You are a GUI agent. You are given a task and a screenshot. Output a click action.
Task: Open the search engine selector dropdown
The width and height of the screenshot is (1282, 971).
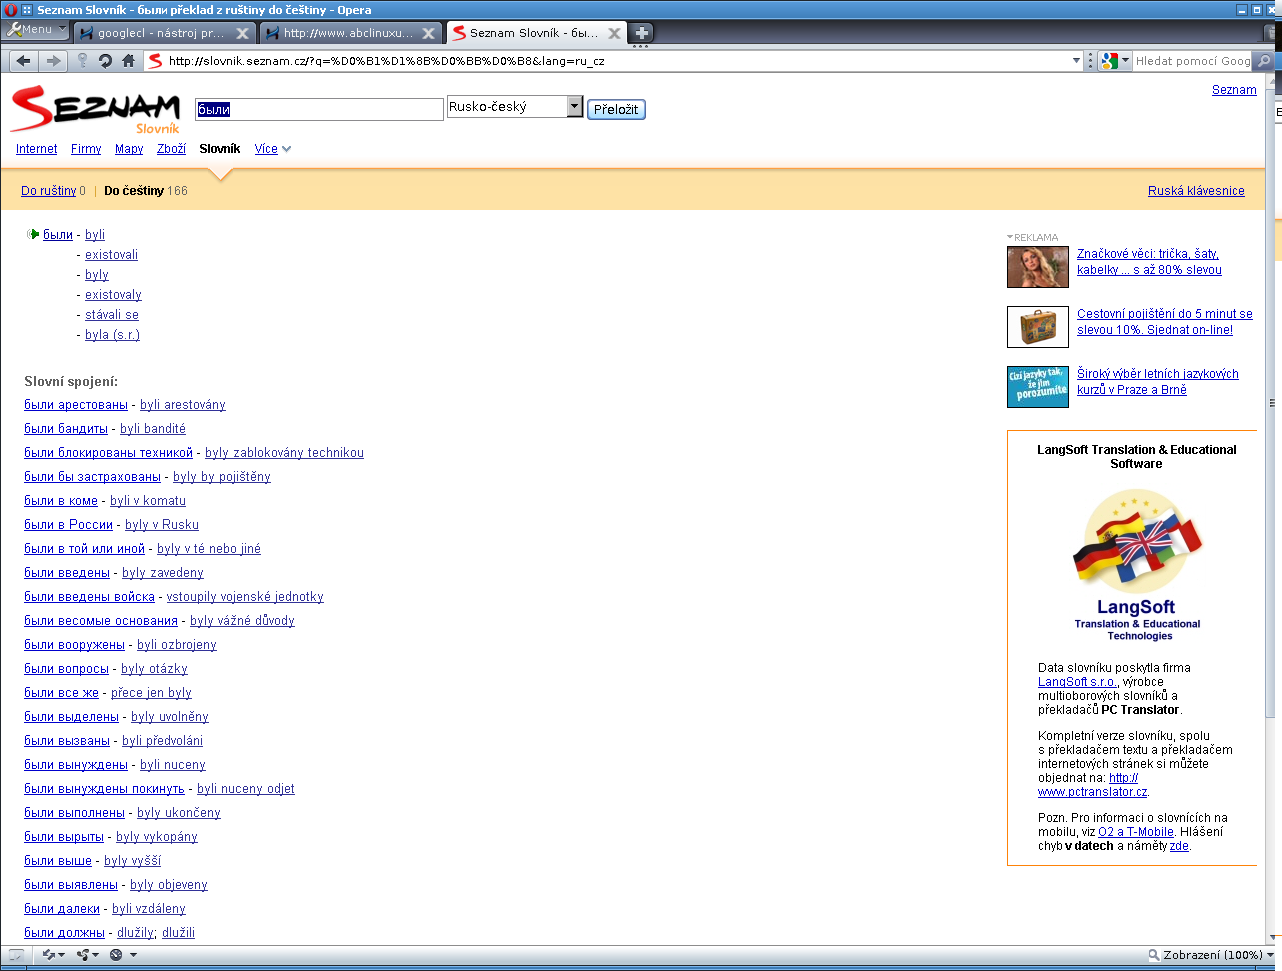[x=1125, y=61]
